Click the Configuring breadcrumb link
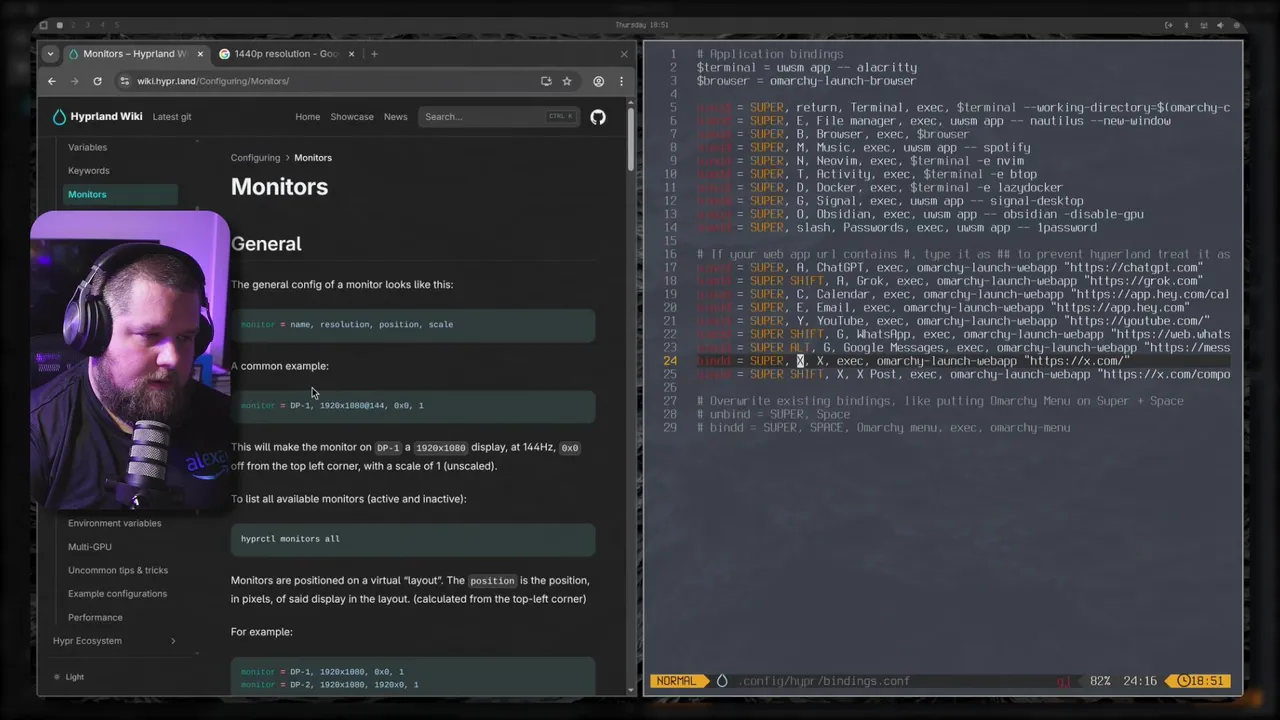1280x720 pixels. coord(255,158)
